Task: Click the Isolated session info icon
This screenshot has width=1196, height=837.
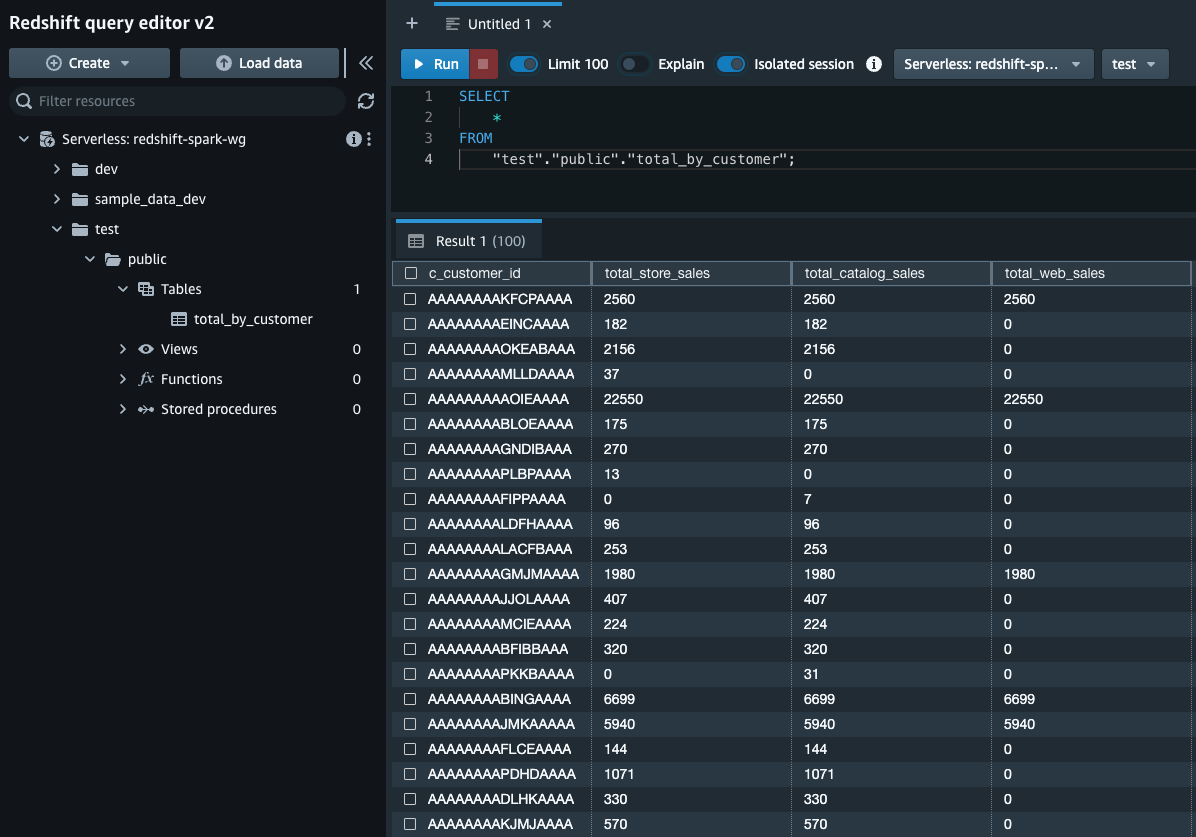Action: pos(874,64)
